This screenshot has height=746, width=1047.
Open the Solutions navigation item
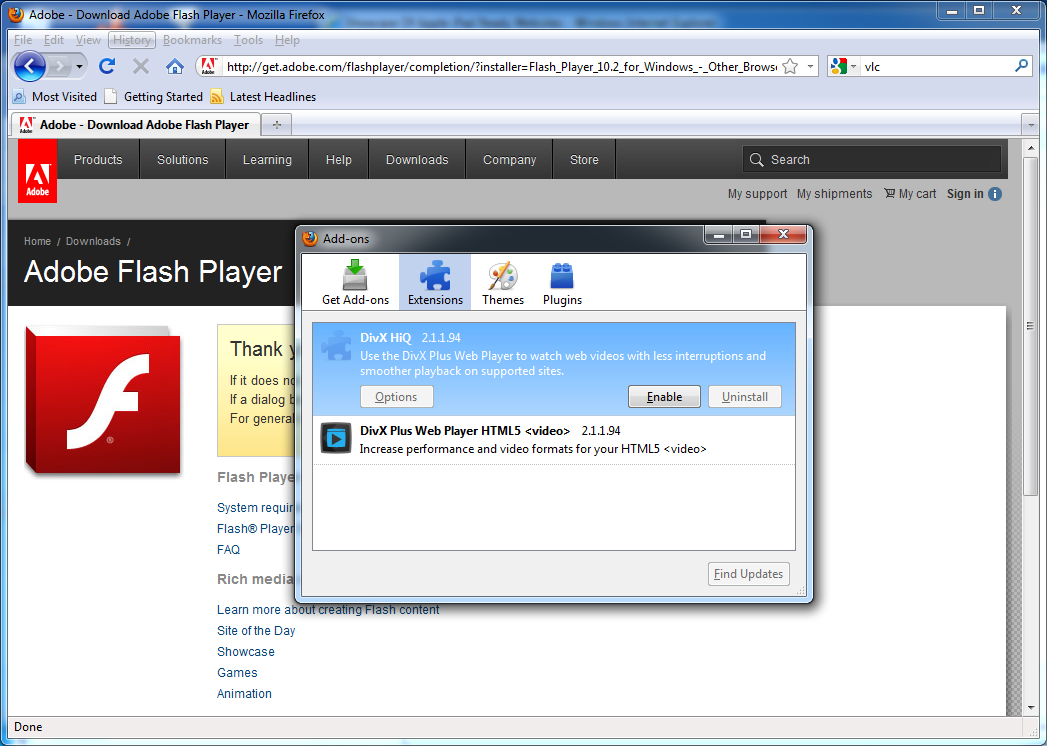point(183,160)
